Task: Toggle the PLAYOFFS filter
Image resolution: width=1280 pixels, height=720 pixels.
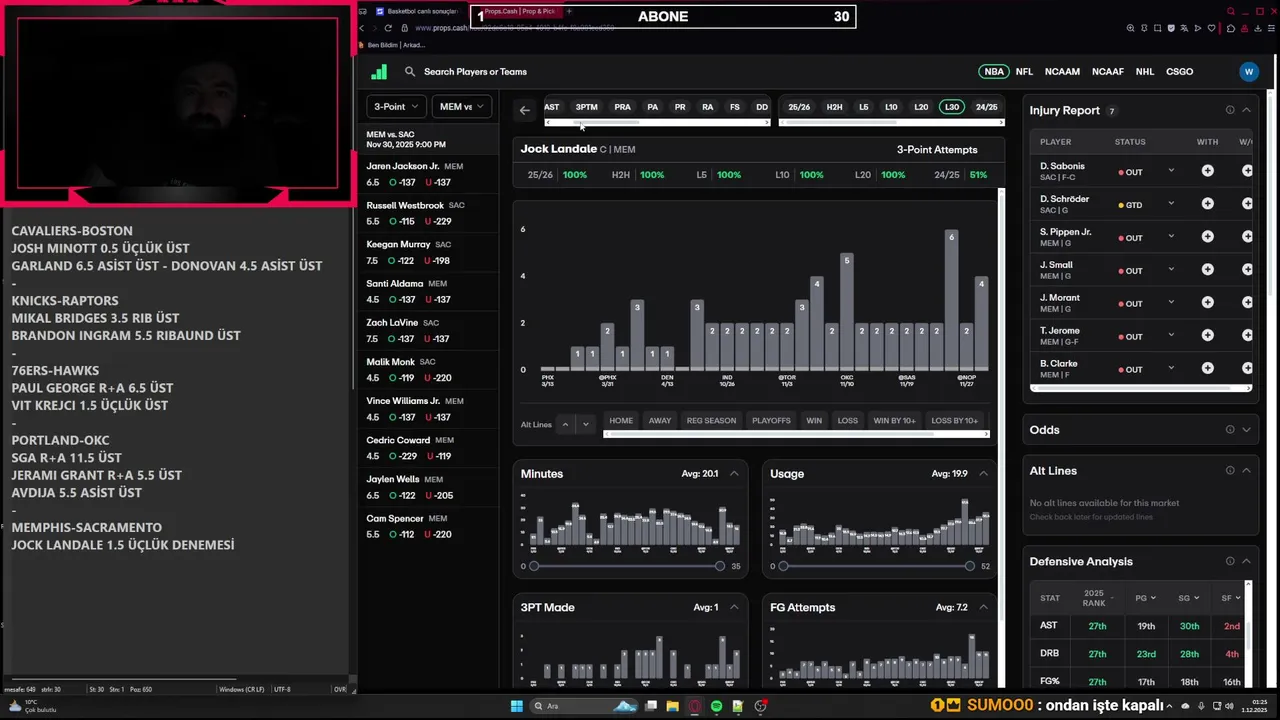Action: (x=771, y=421)
